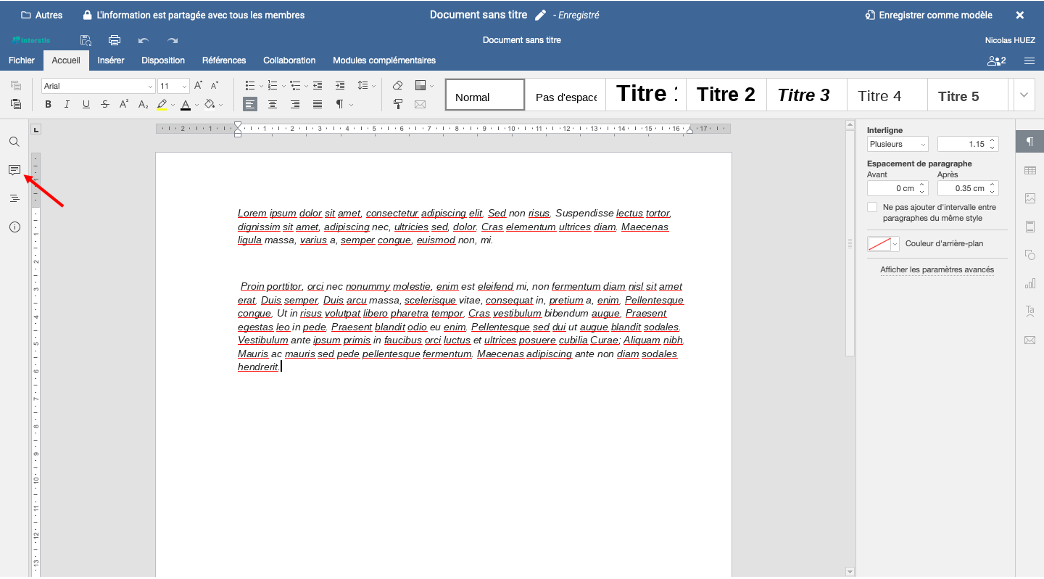The image size is (1044, 579).
Task: Show nonprinting characters pilcrow button
Action: point(340,104)
